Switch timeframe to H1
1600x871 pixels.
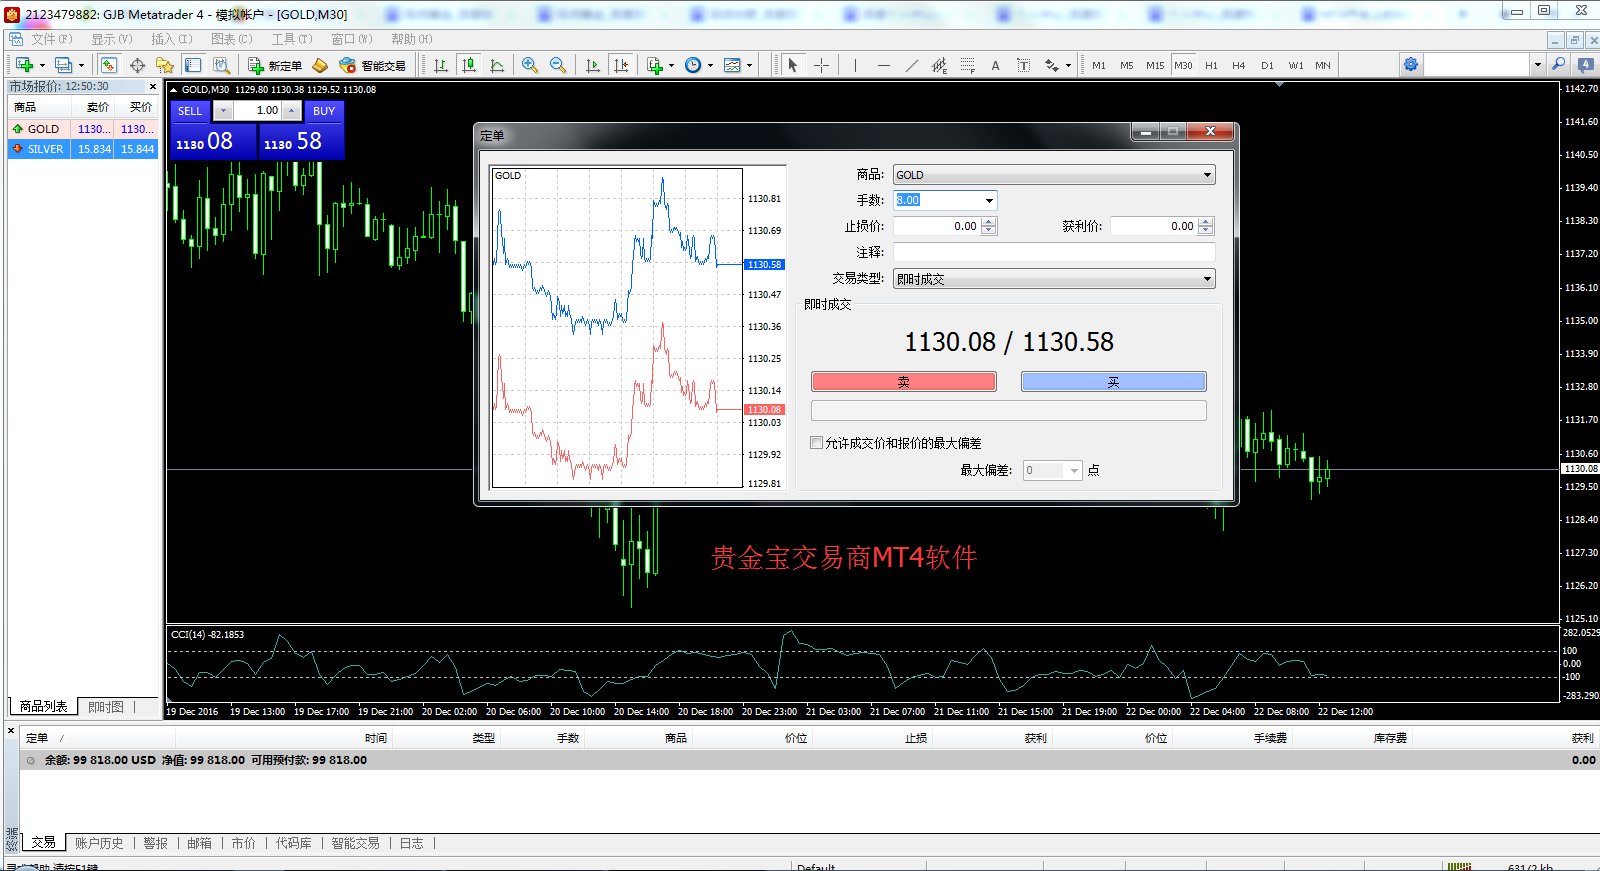point(1211,65)
